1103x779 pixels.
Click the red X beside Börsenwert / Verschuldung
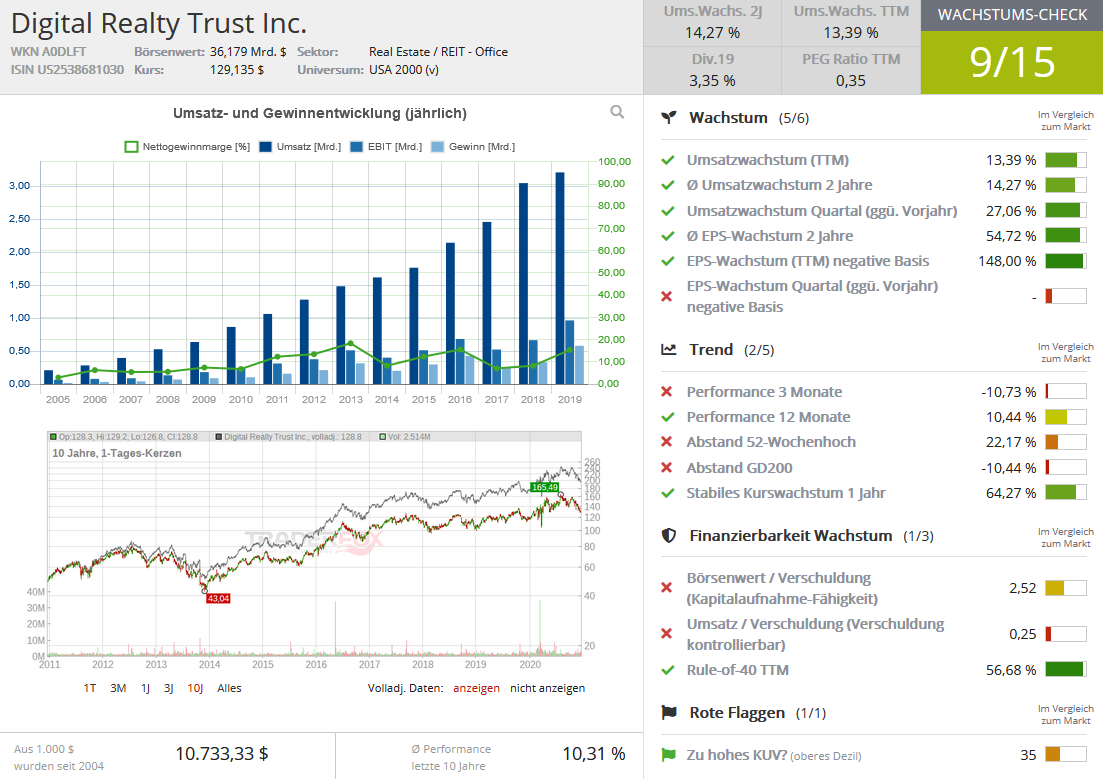667,588
